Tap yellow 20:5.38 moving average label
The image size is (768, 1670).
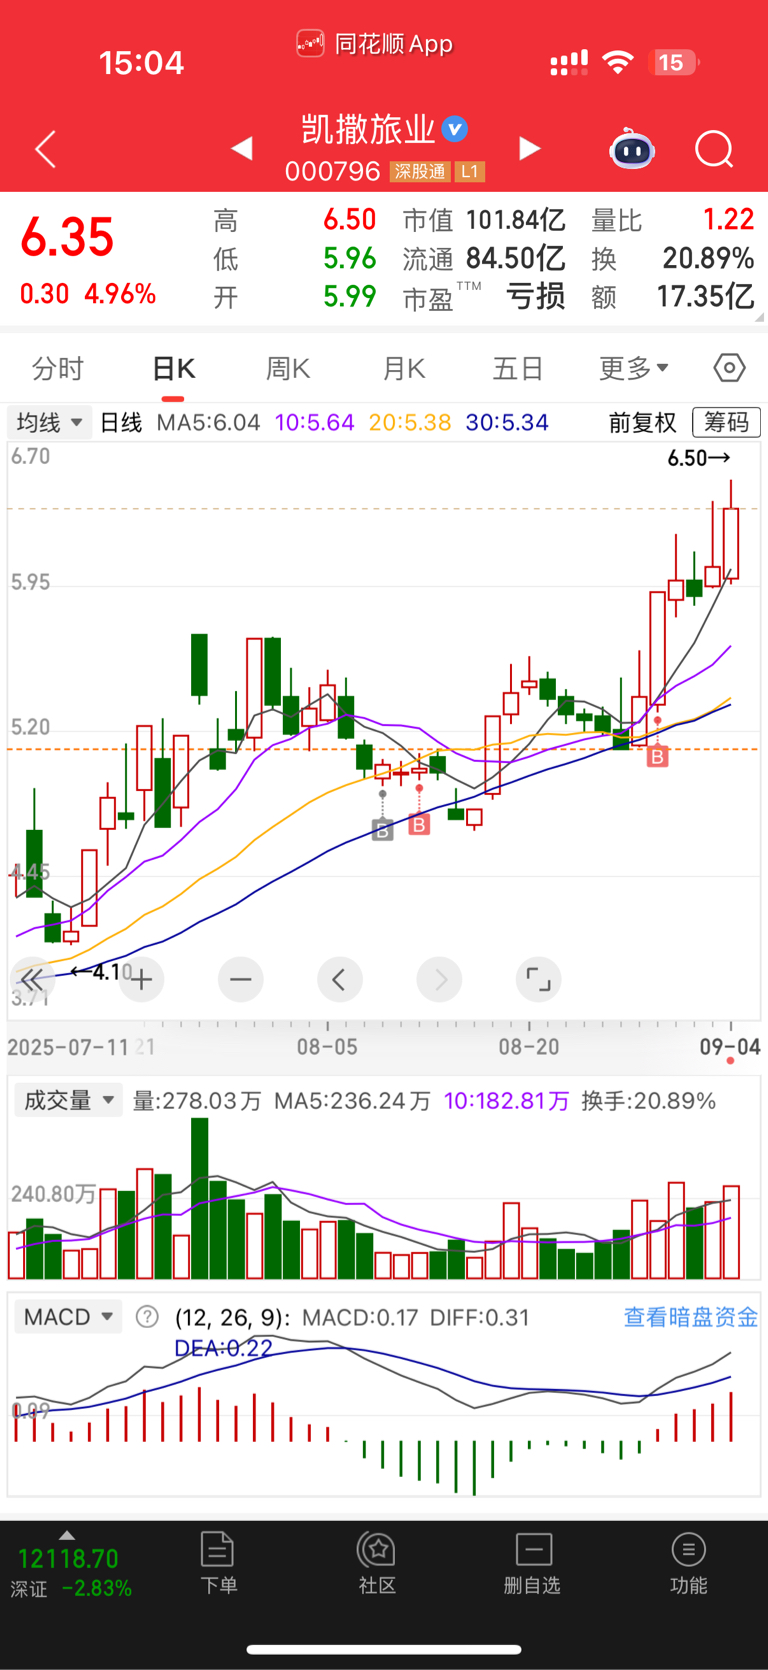click(x=410, y=422)
